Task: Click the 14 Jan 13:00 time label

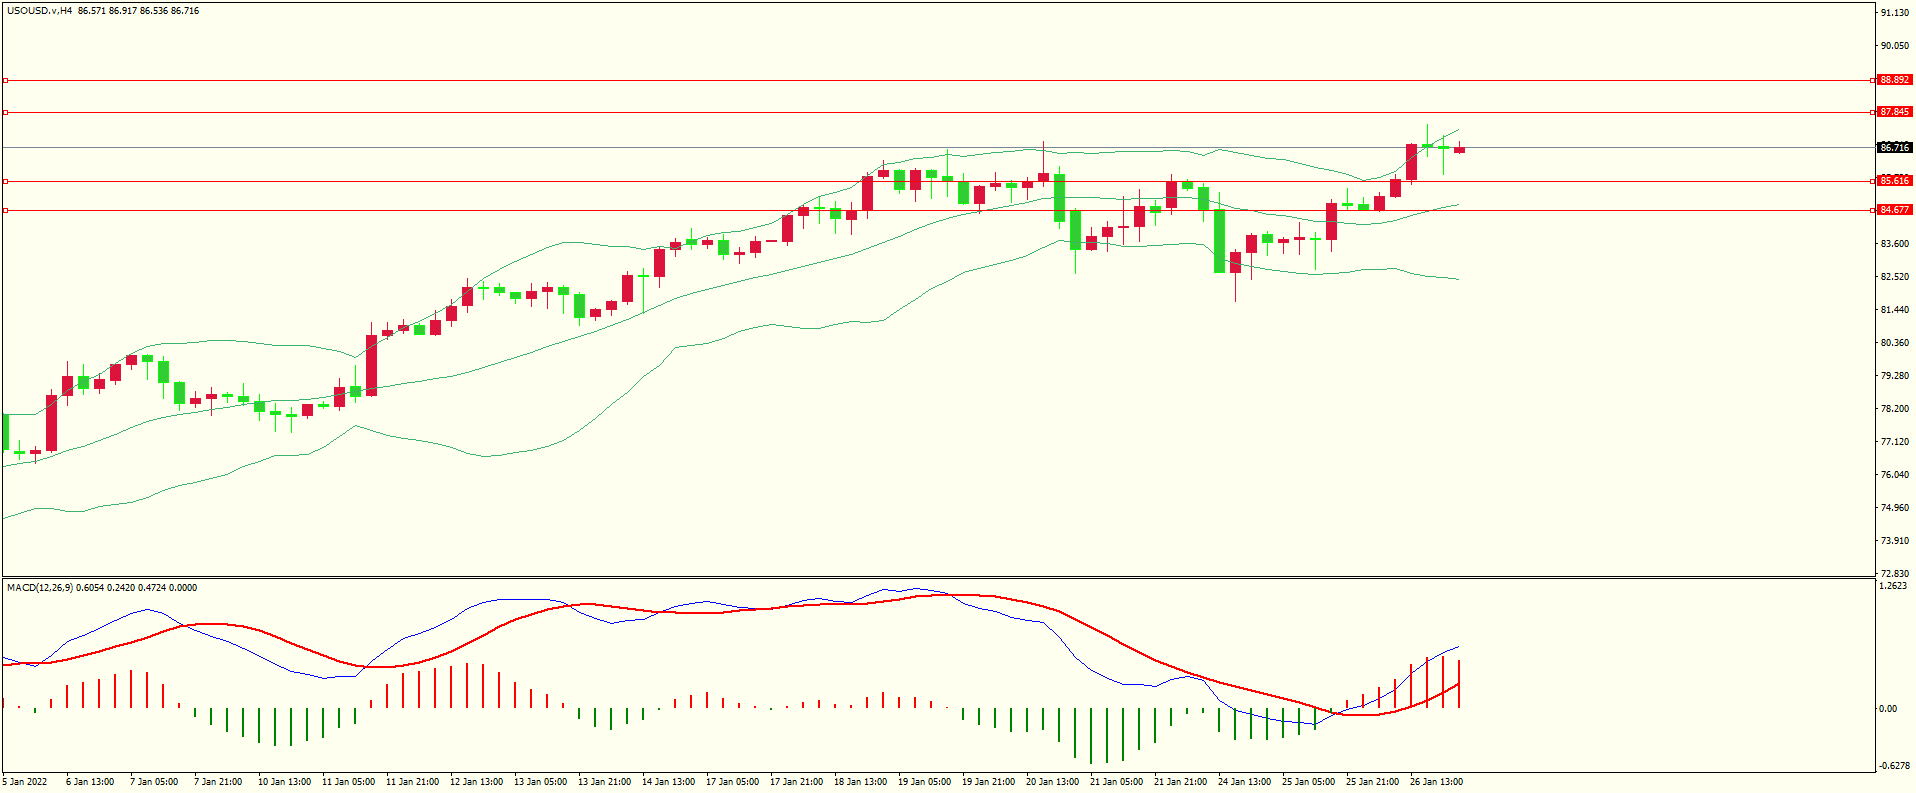Action: coord(668,782)
